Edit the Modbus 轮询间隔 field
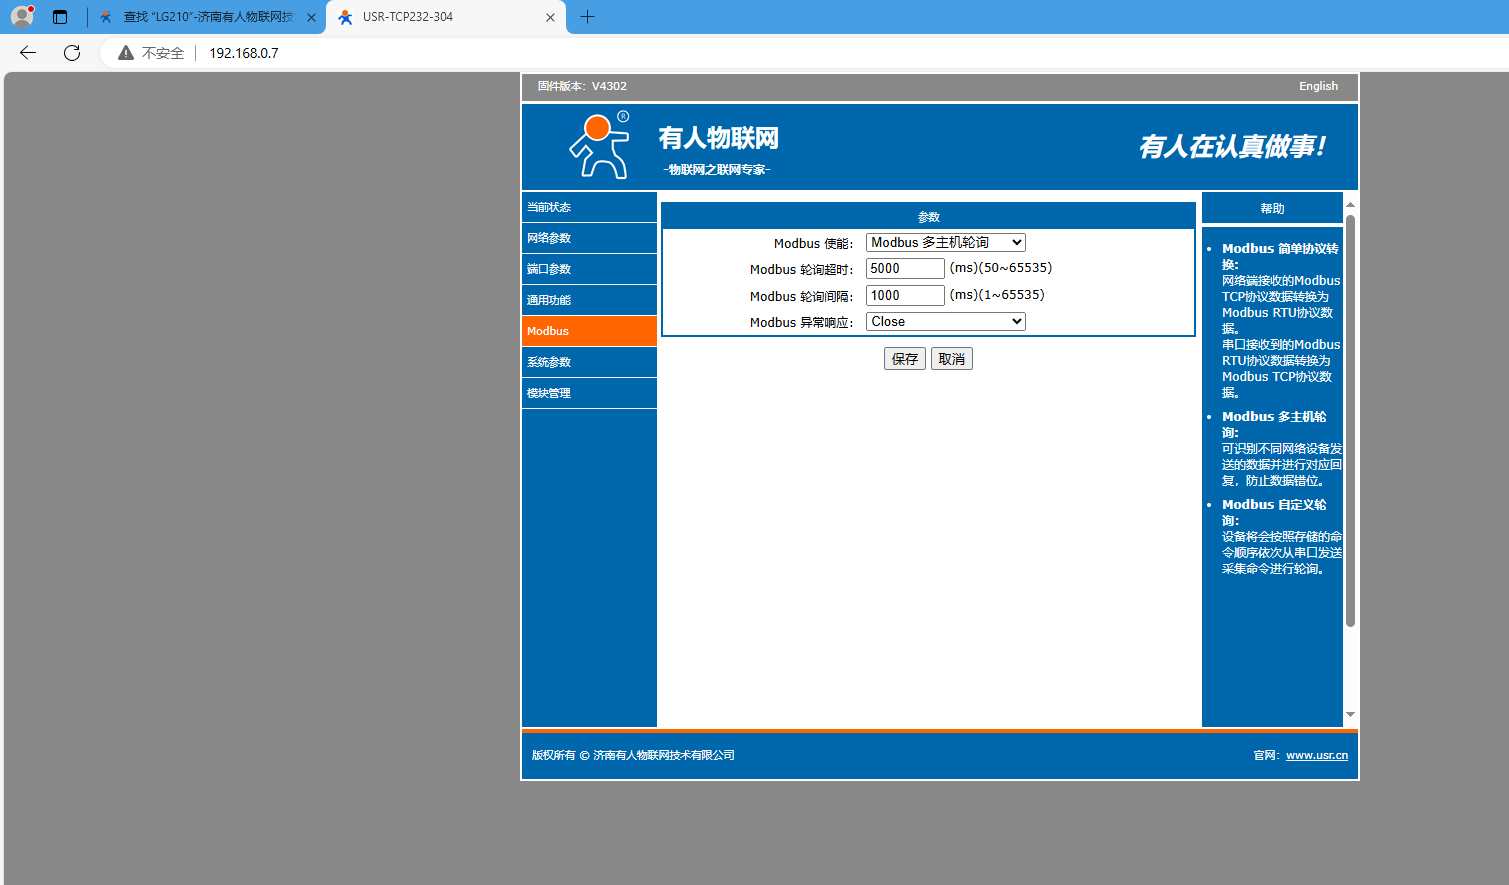Viewport: 1509px width, 885px height. pyautogui.click(x=905, y=296)
